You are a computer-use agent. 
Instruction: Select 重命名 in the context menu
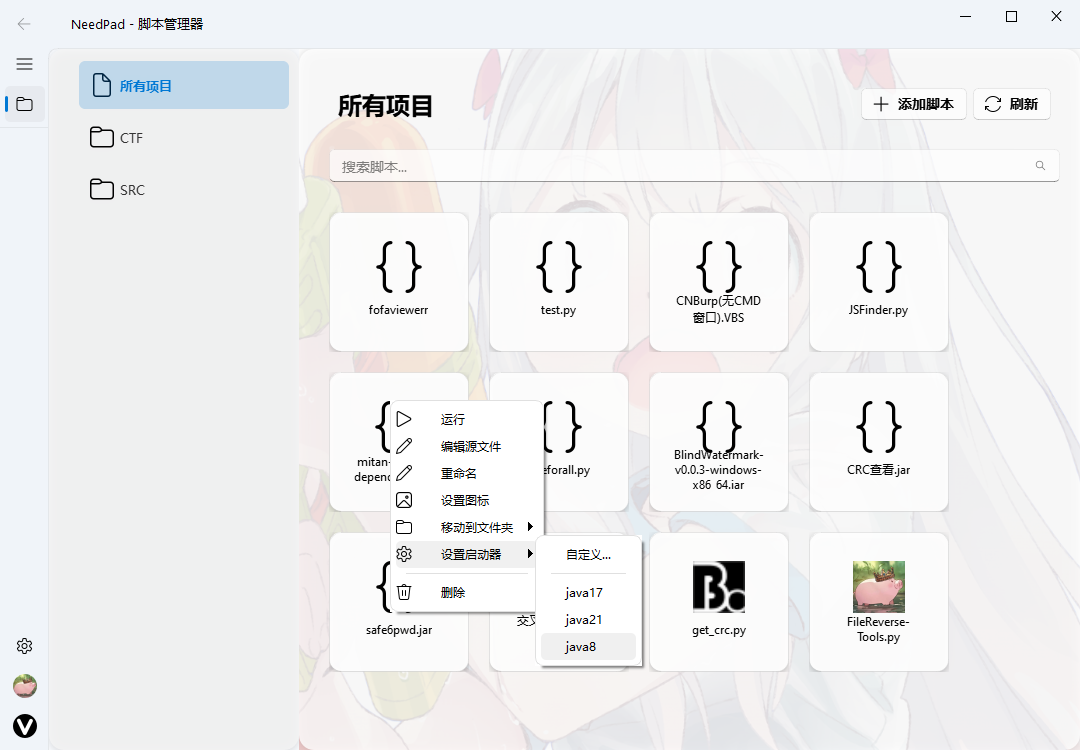(459, 473)
